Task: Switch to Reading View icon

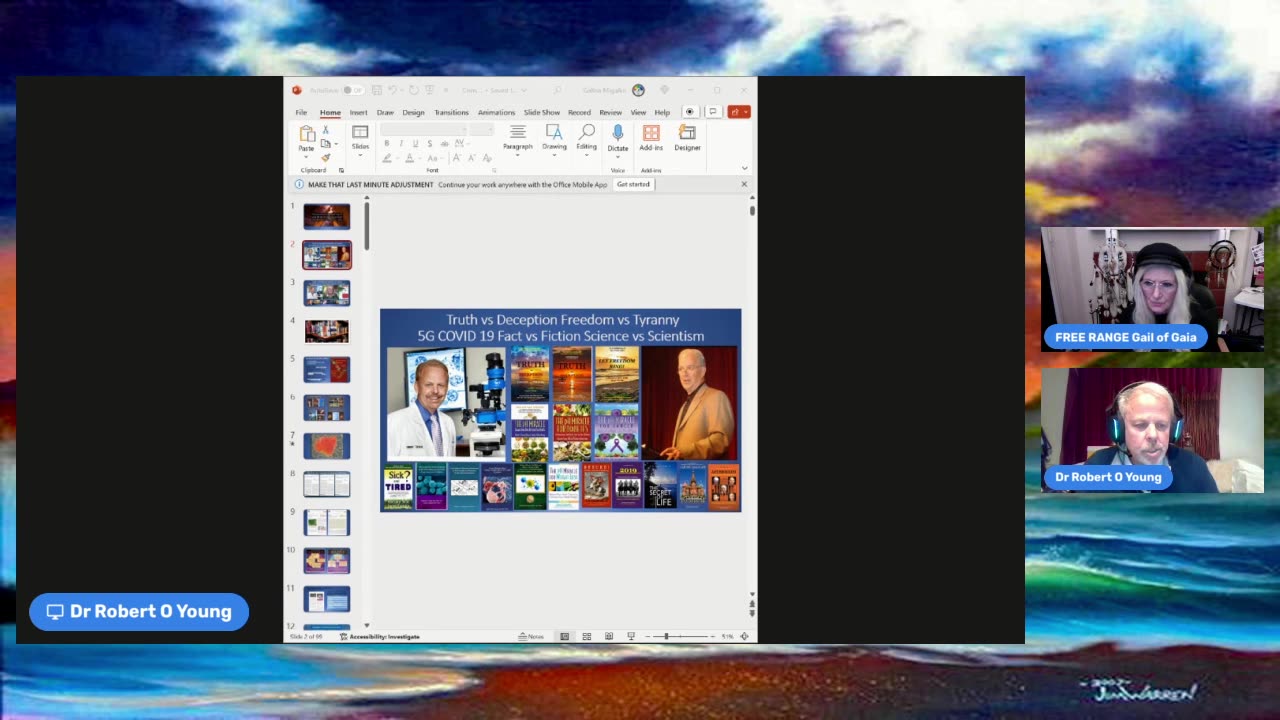Action: point(609,636)
